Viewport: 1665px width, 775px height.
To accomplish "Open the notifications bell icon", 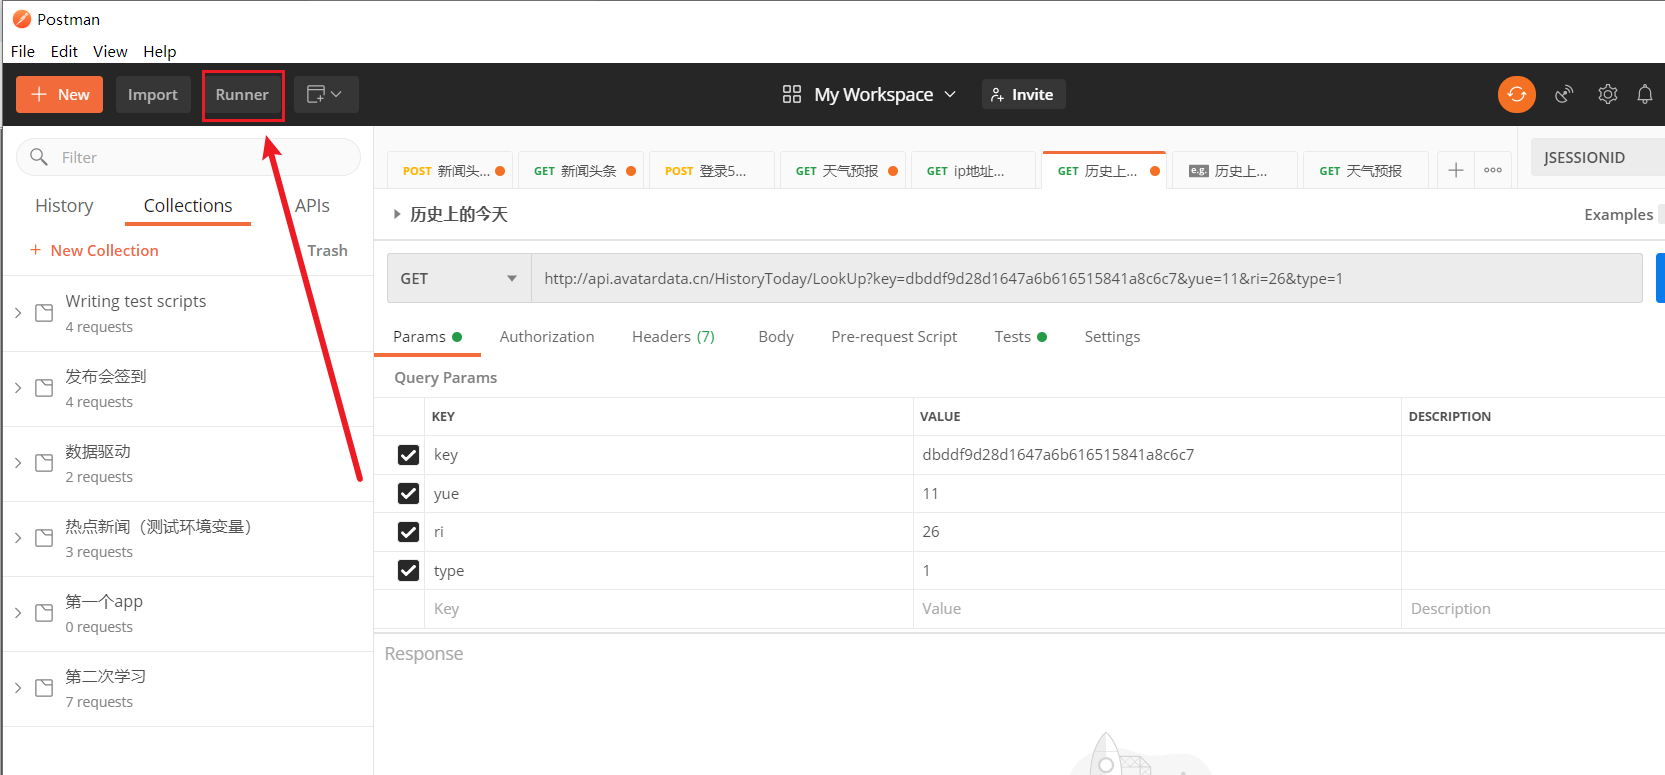I will click(x=1644, y=94).
